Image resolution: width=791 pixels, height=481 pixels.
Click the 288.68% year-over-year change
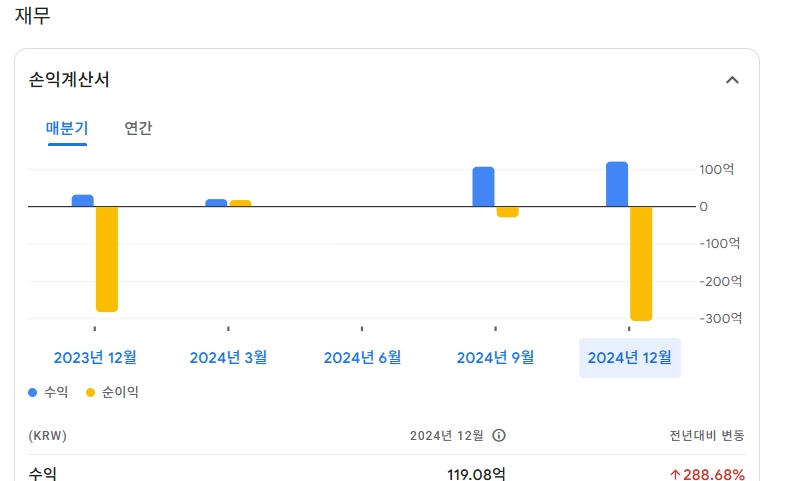click(x=708, y=474)
